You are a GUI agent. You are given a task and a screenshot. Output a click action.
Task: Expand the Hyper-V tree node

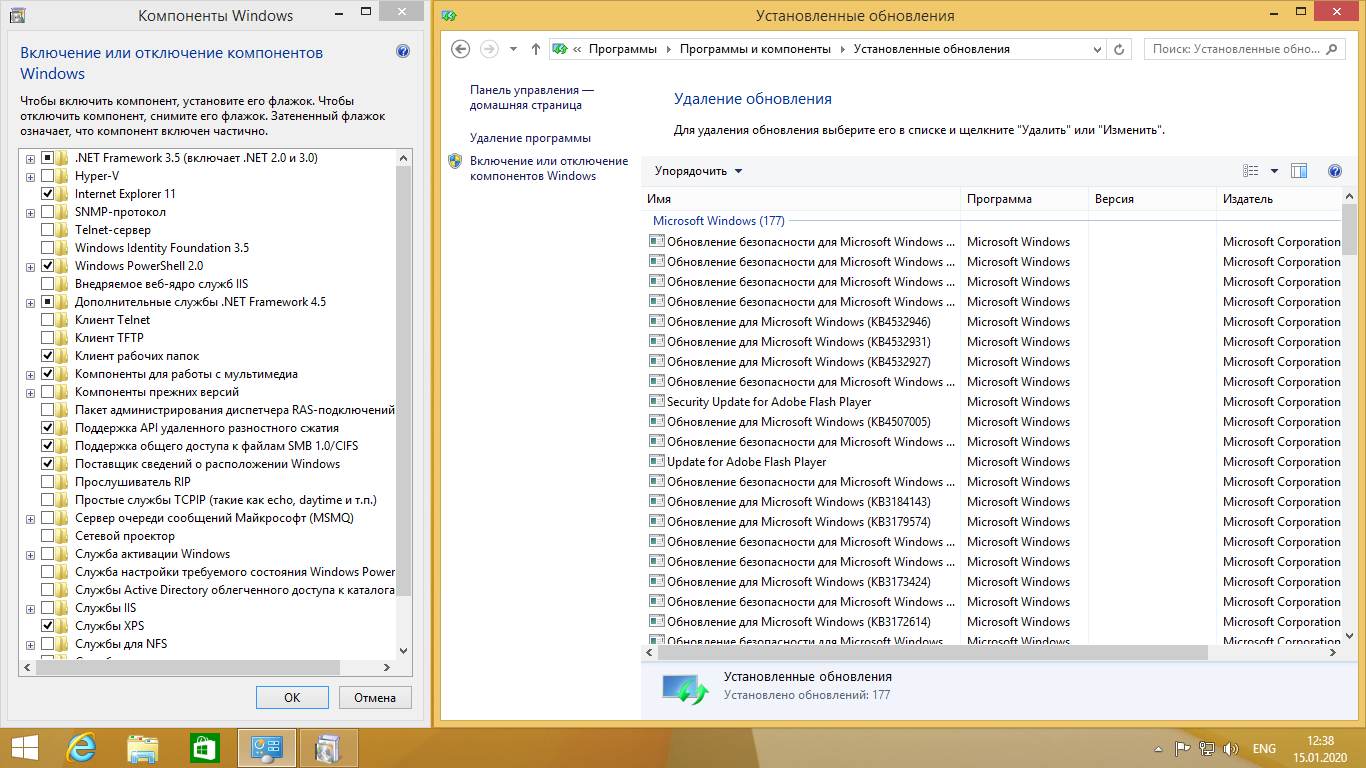click(31, 176)
